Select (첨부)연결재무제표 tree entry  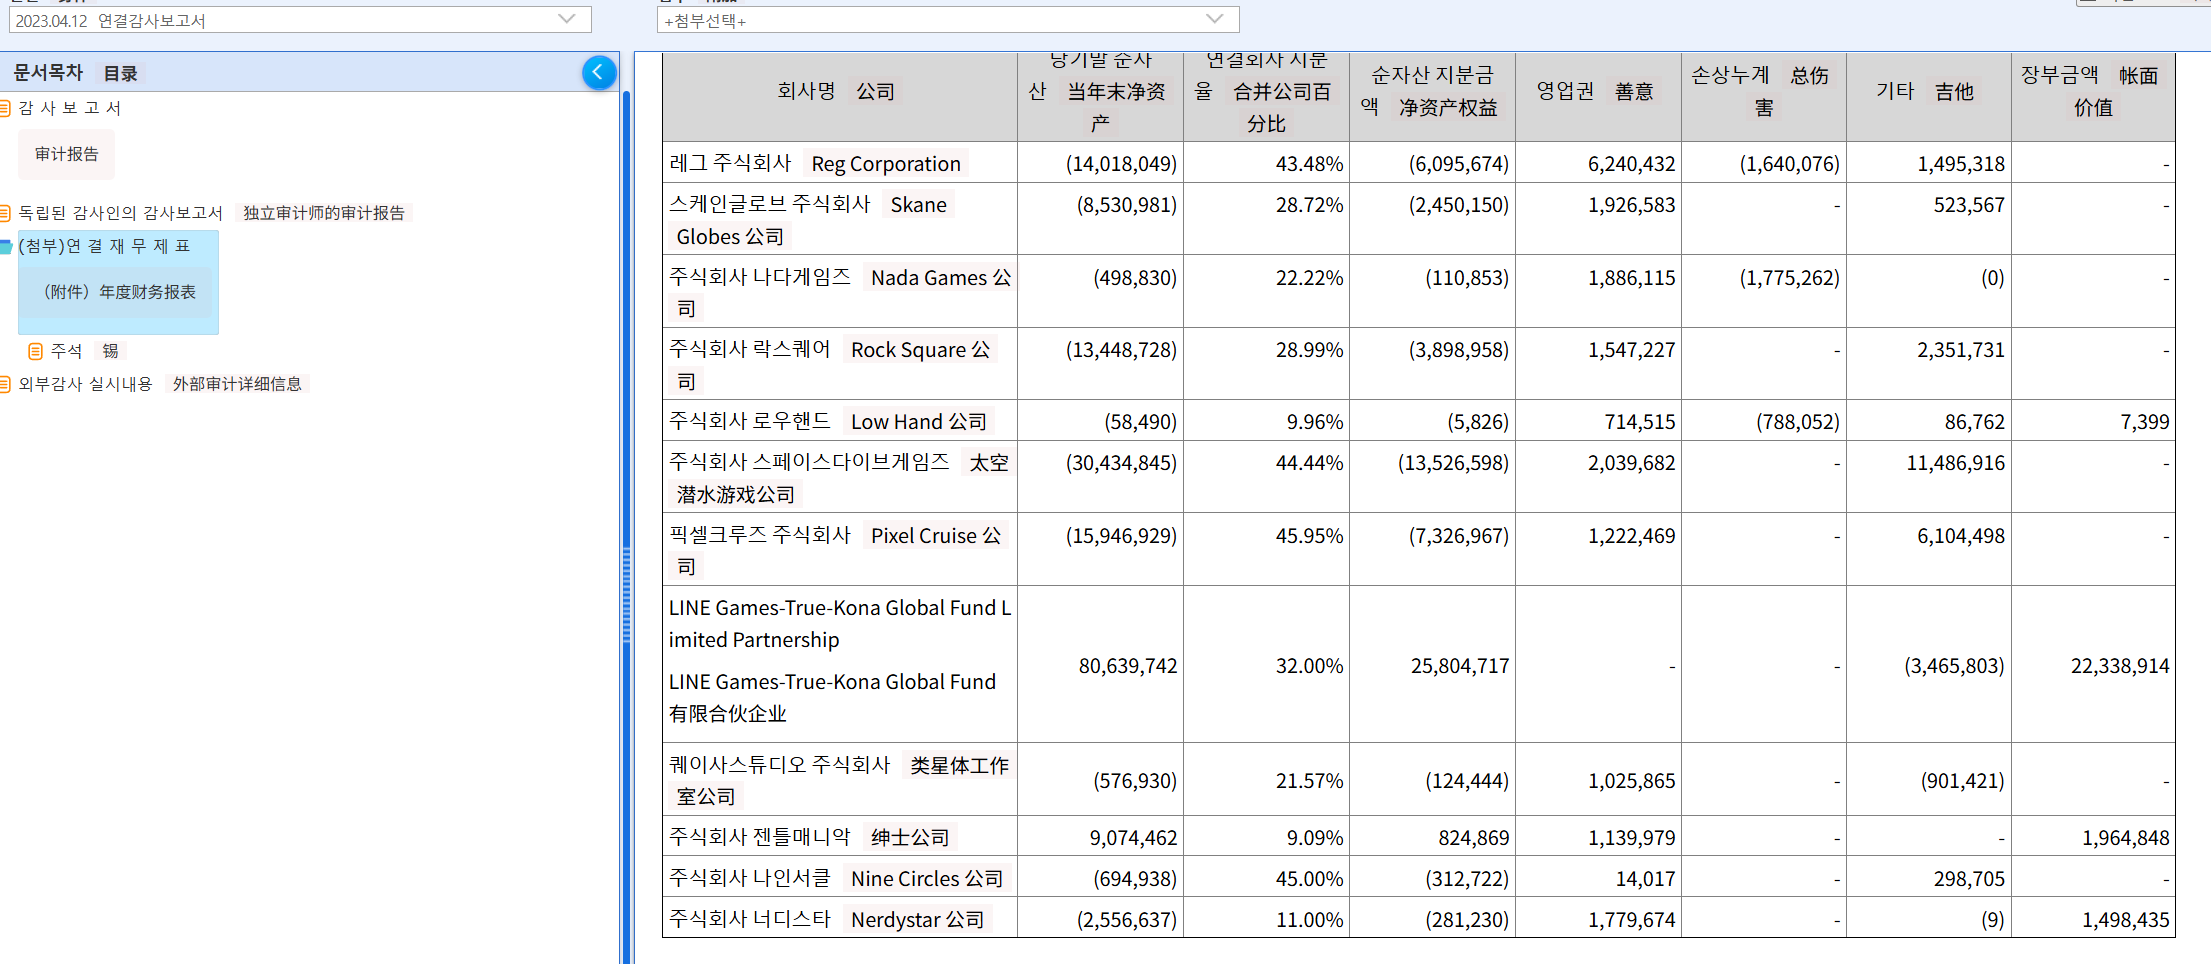tap(104, 246)
